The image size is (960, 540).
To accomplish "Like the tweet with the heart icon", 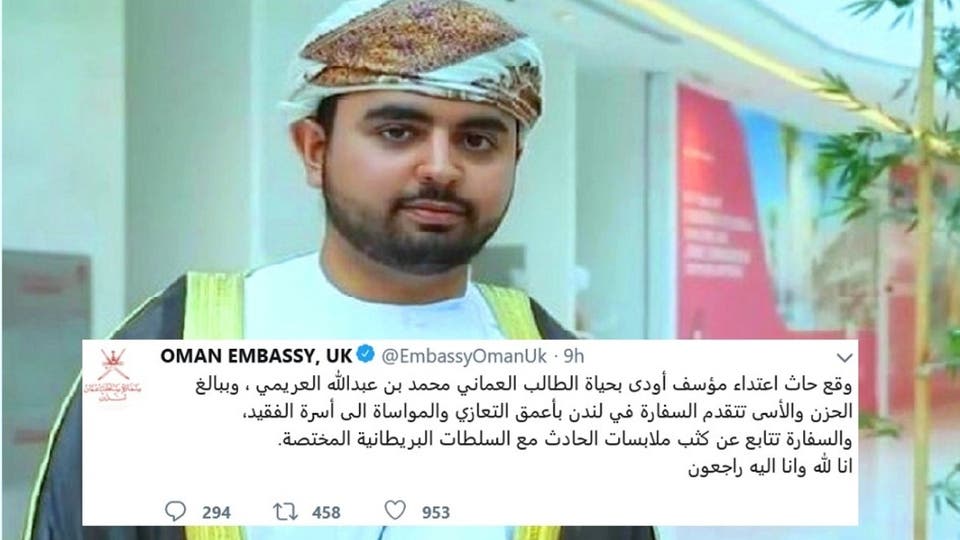I will click(x=395, y=510).
